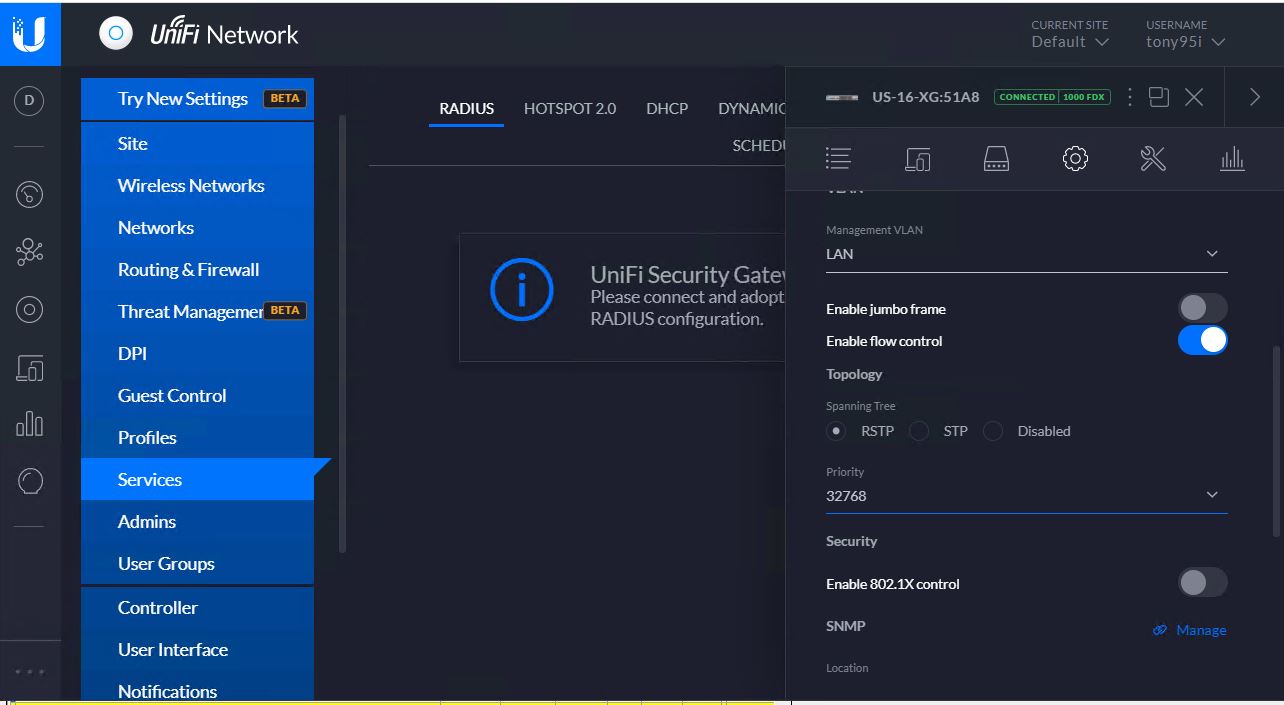The height and width of the screenshot is (705, 1284).
Task: Open User Interface settings
Action: click(x=198, y=649)
